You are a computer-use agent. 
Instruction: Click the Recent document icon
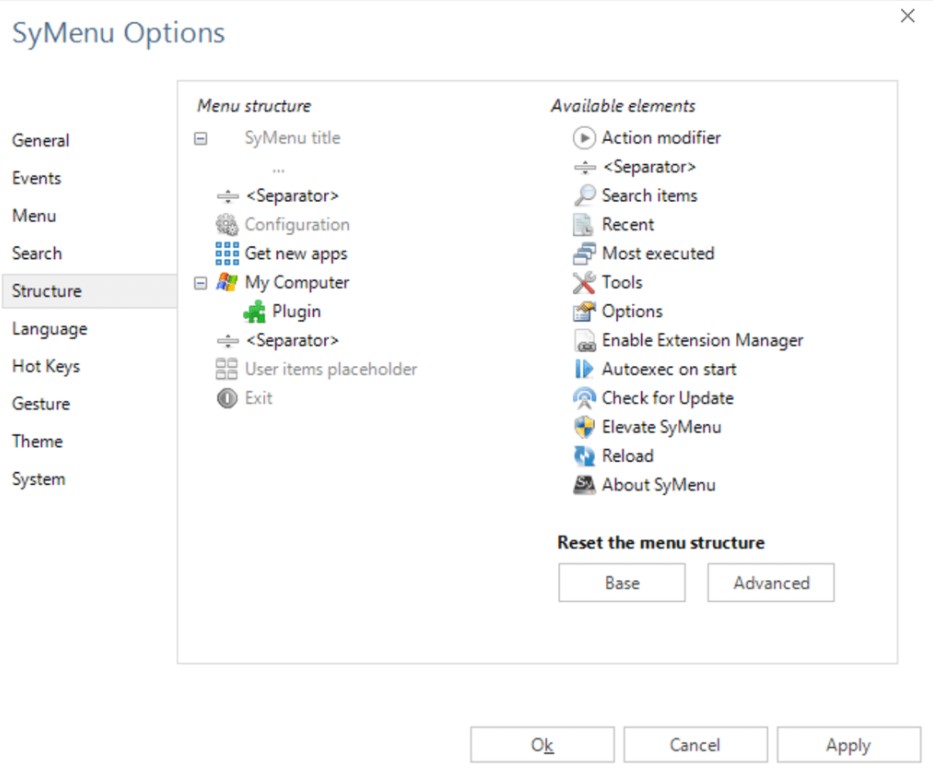point(583,225)
